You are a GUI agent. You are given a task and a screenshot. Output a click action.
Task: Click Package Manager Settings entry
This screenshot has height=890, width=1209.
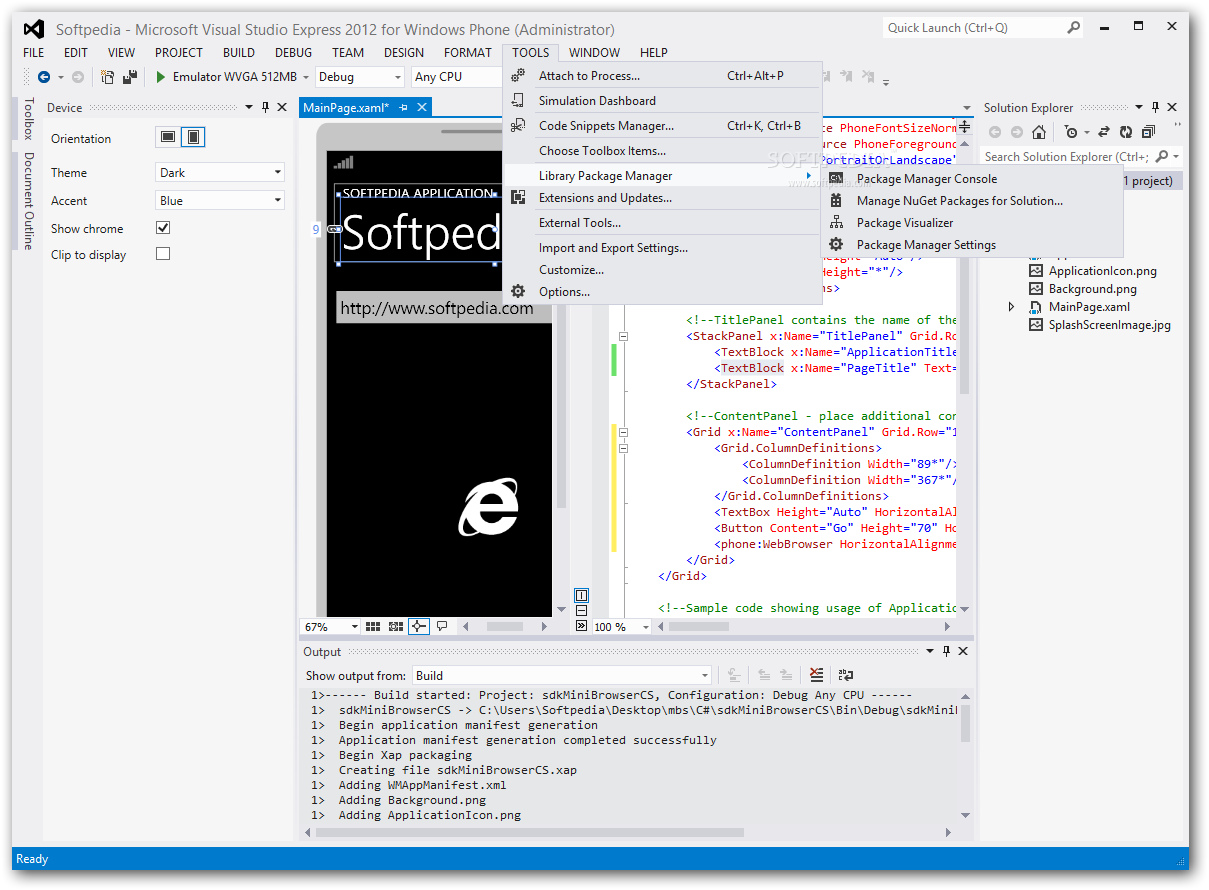click(x=926, y=245)
